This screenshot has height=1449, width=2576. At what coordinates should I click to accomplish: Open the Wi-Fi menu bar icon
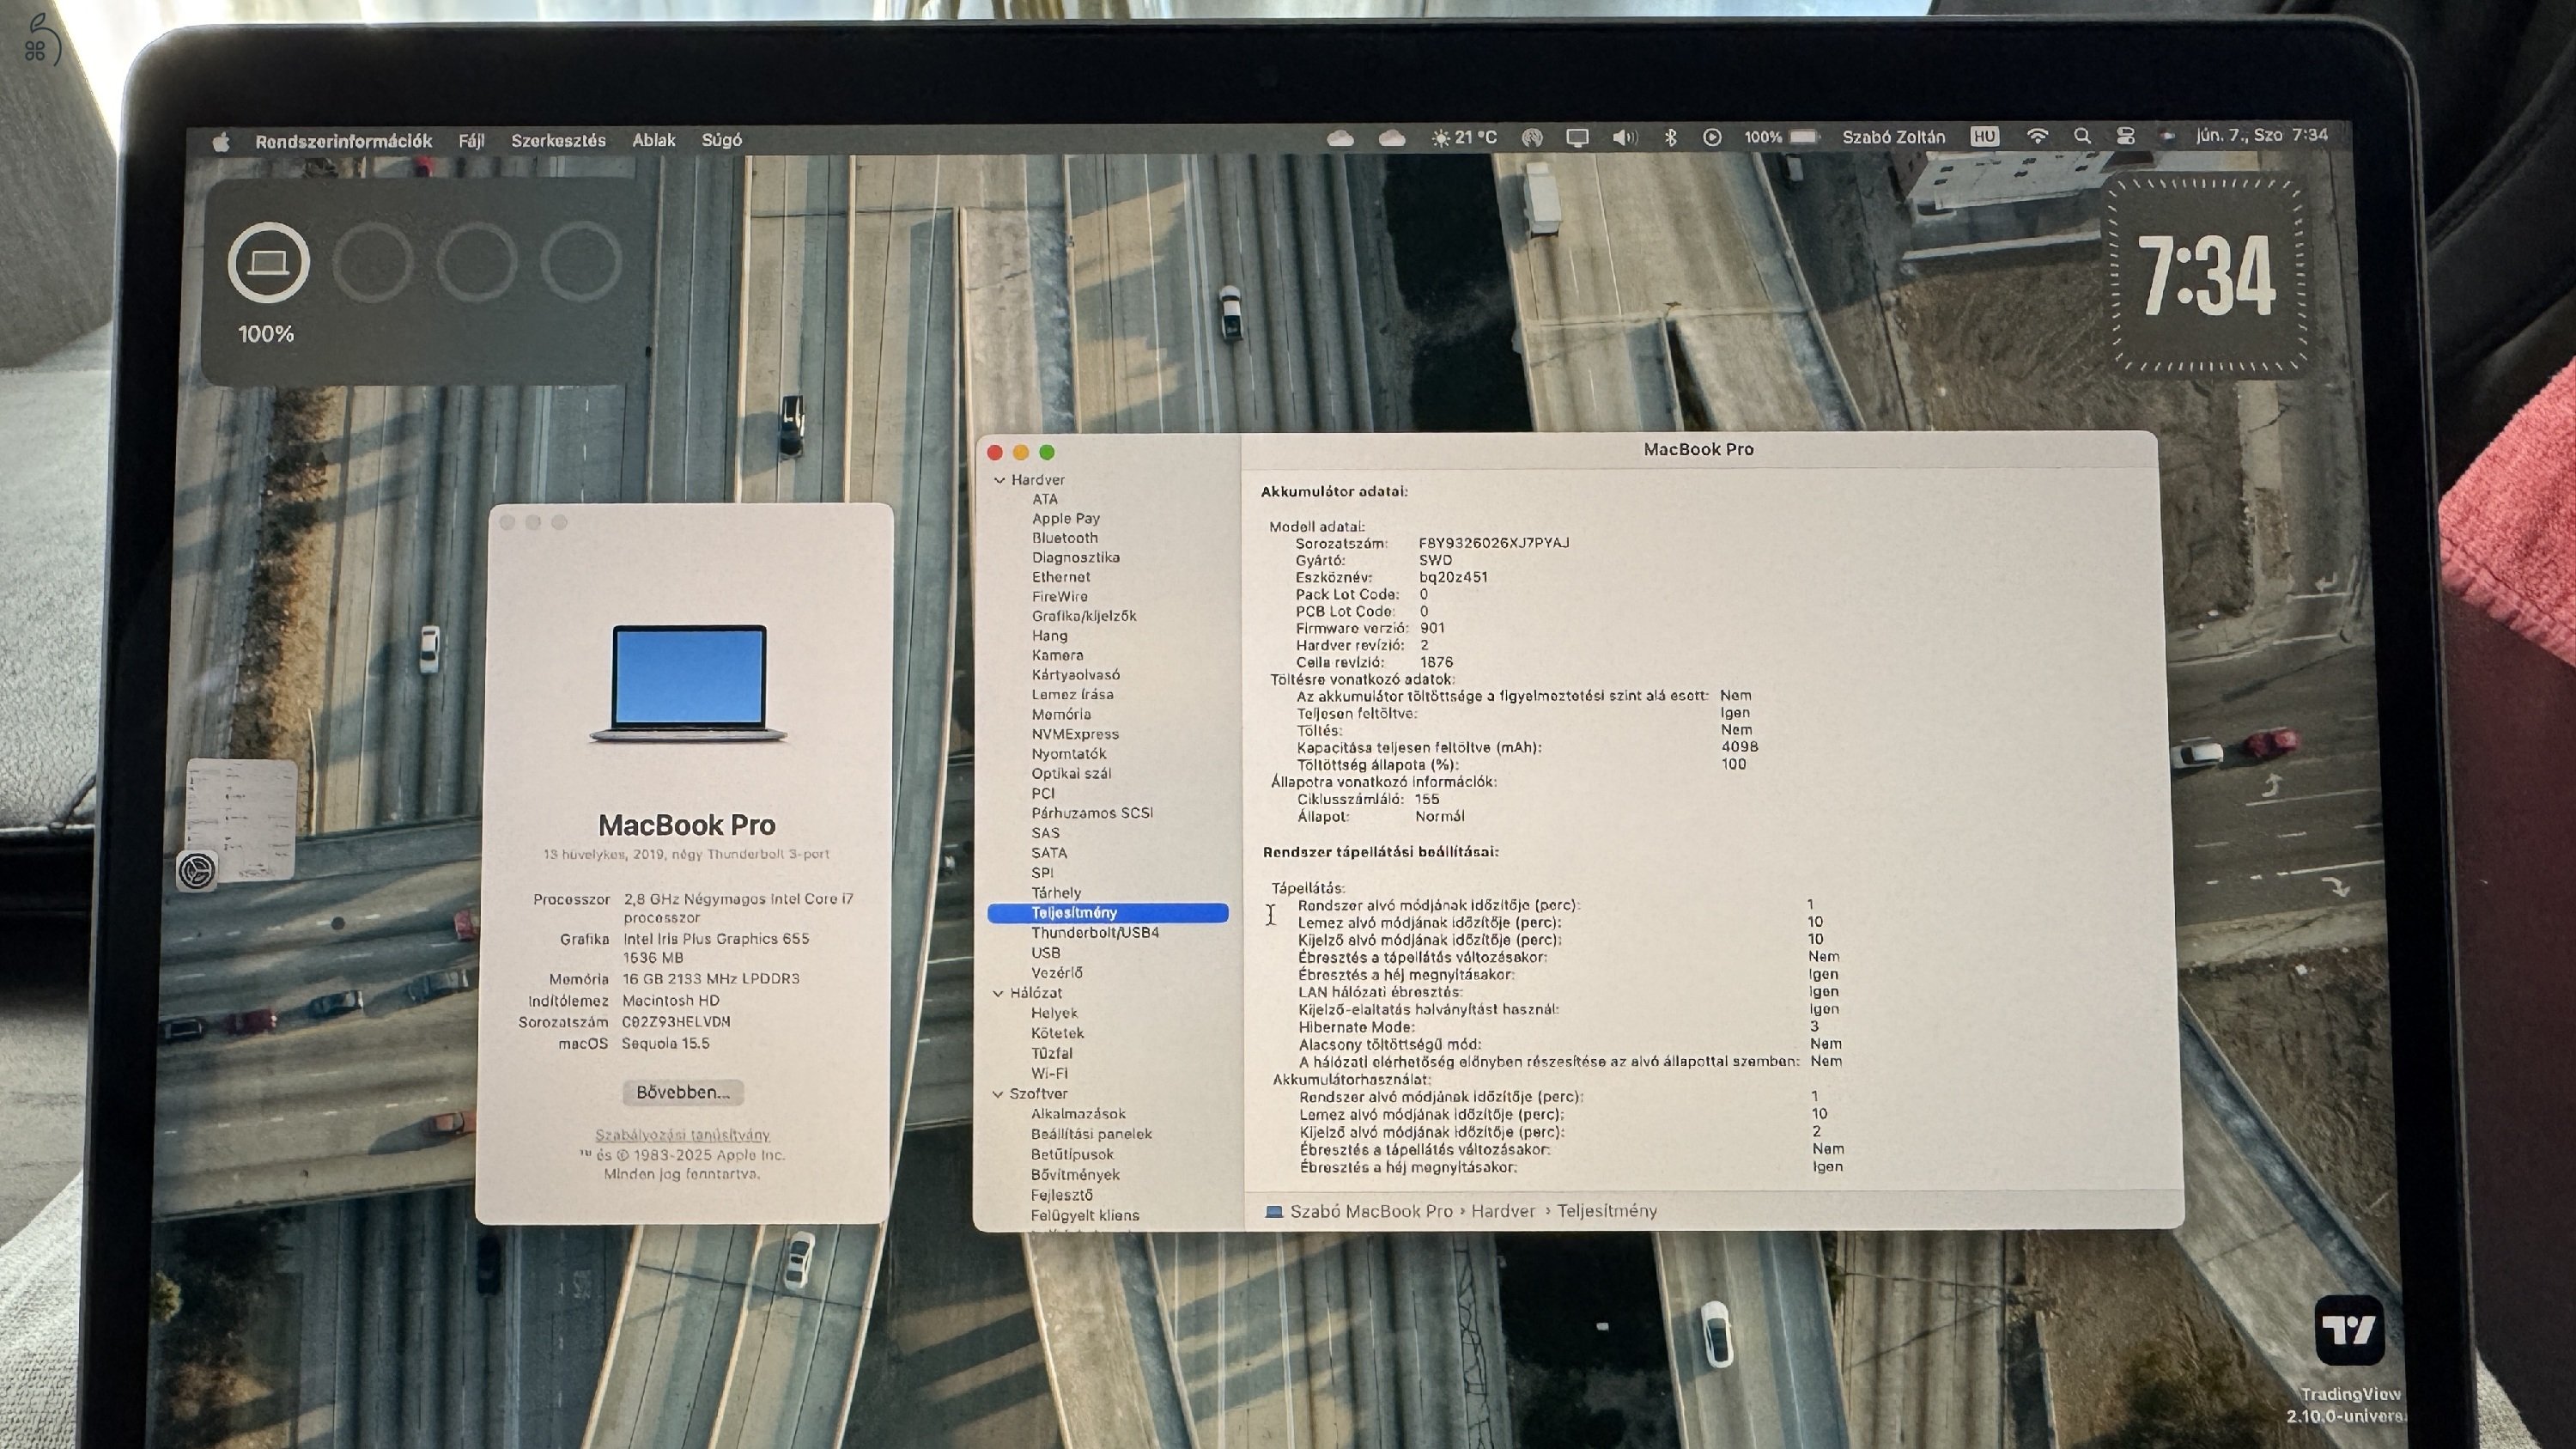(2037, 136)
